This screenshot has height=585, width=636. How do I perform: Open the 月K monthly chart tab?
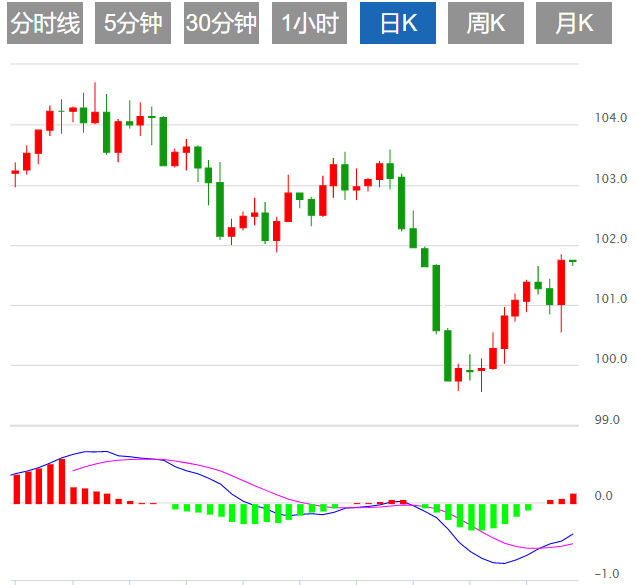pos(573,23)
